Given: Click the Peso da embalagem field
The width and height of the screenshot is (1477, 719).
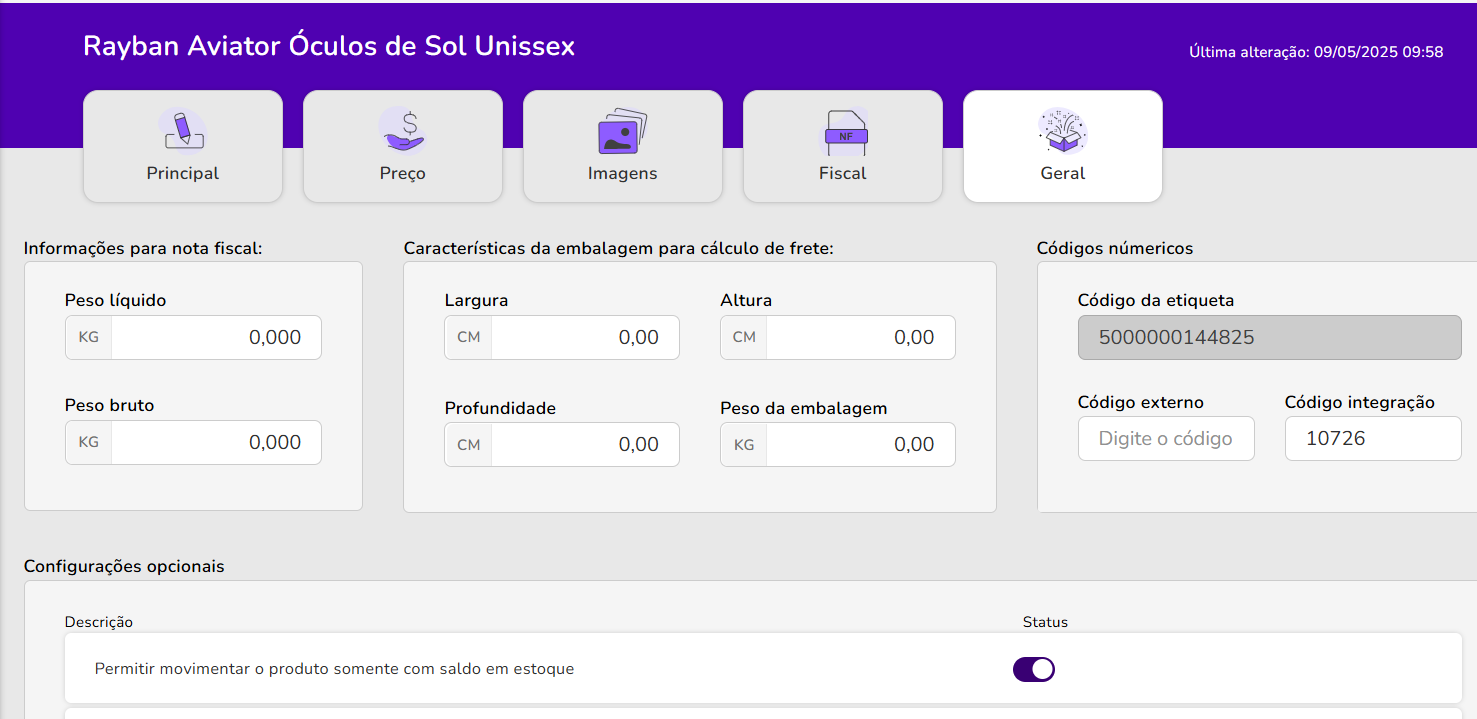Looking at the screenshot, I should 860,445.
